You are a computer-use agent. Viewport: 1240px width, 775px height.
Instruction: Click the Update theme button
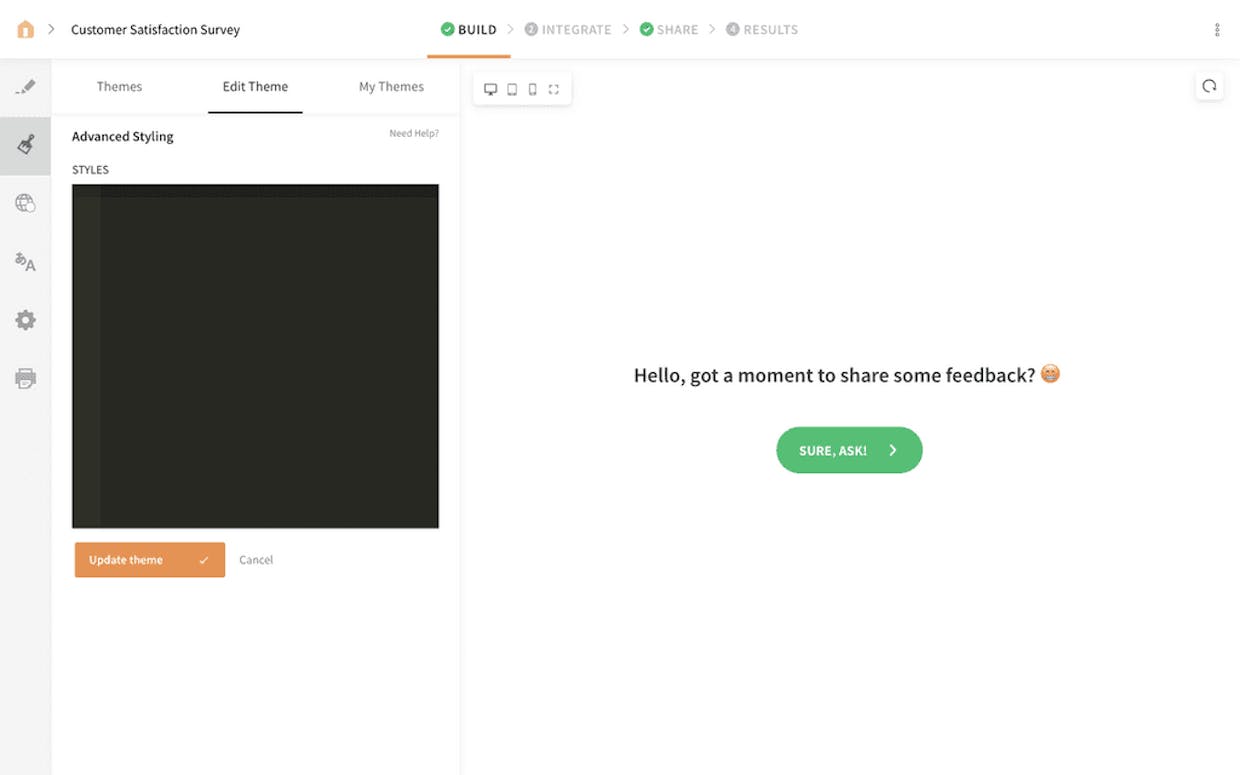pos(150,560)
